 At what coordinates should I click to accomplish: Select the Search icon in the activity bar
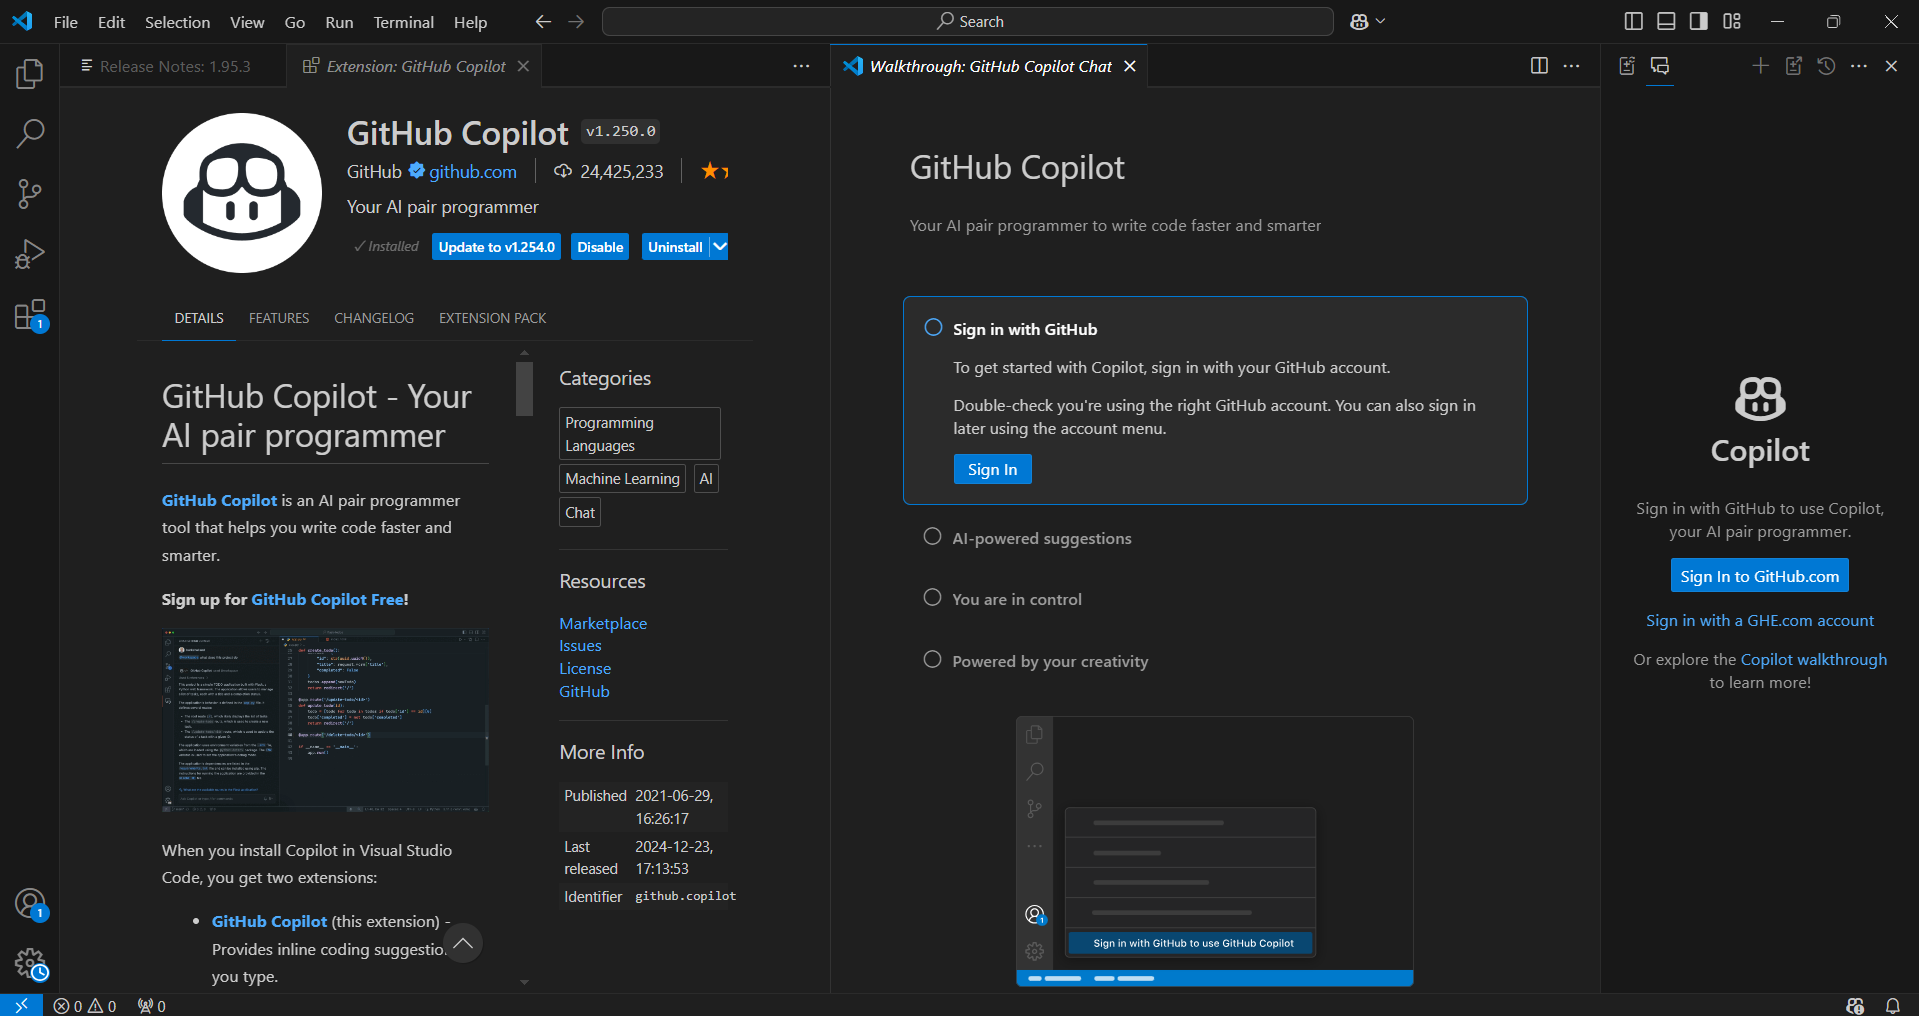point(29,132)
